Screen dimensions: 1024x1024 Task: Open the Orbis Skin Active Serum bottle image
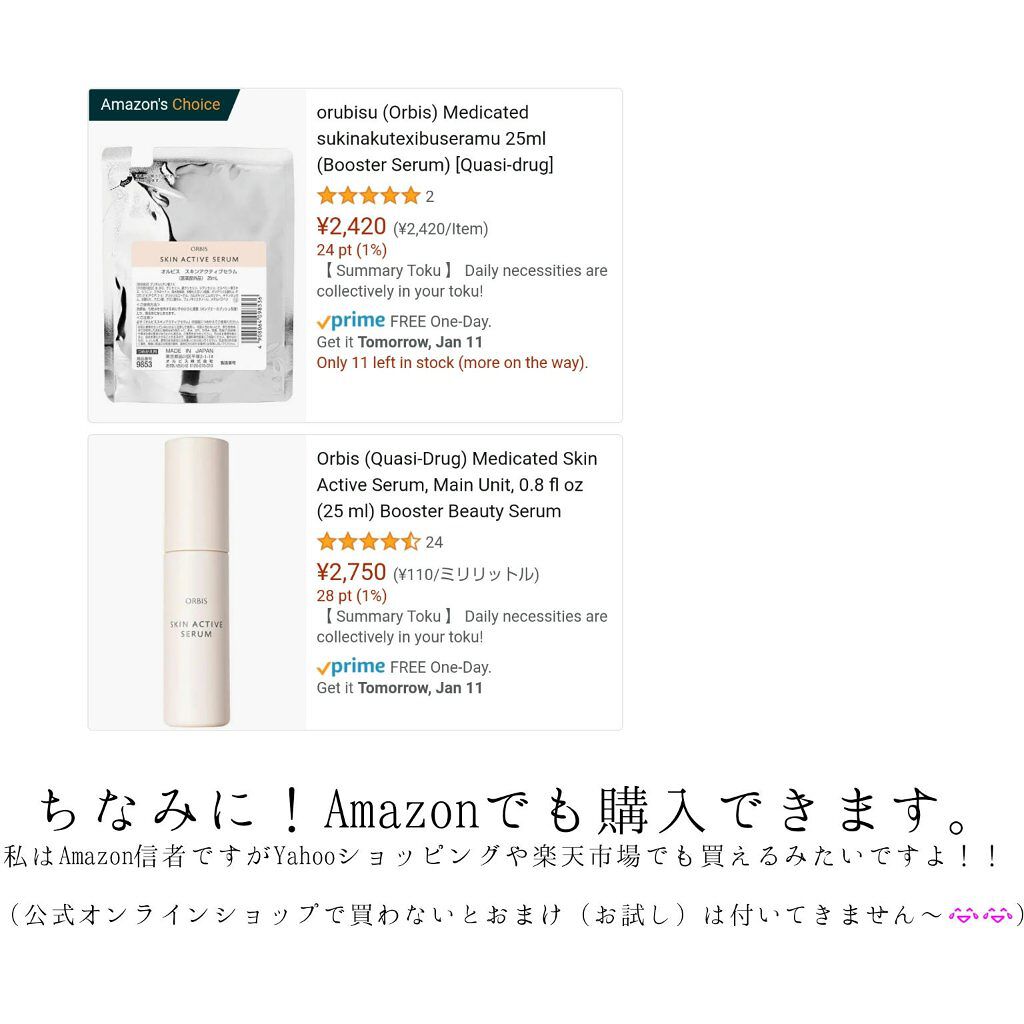click(x=196, y=582)
